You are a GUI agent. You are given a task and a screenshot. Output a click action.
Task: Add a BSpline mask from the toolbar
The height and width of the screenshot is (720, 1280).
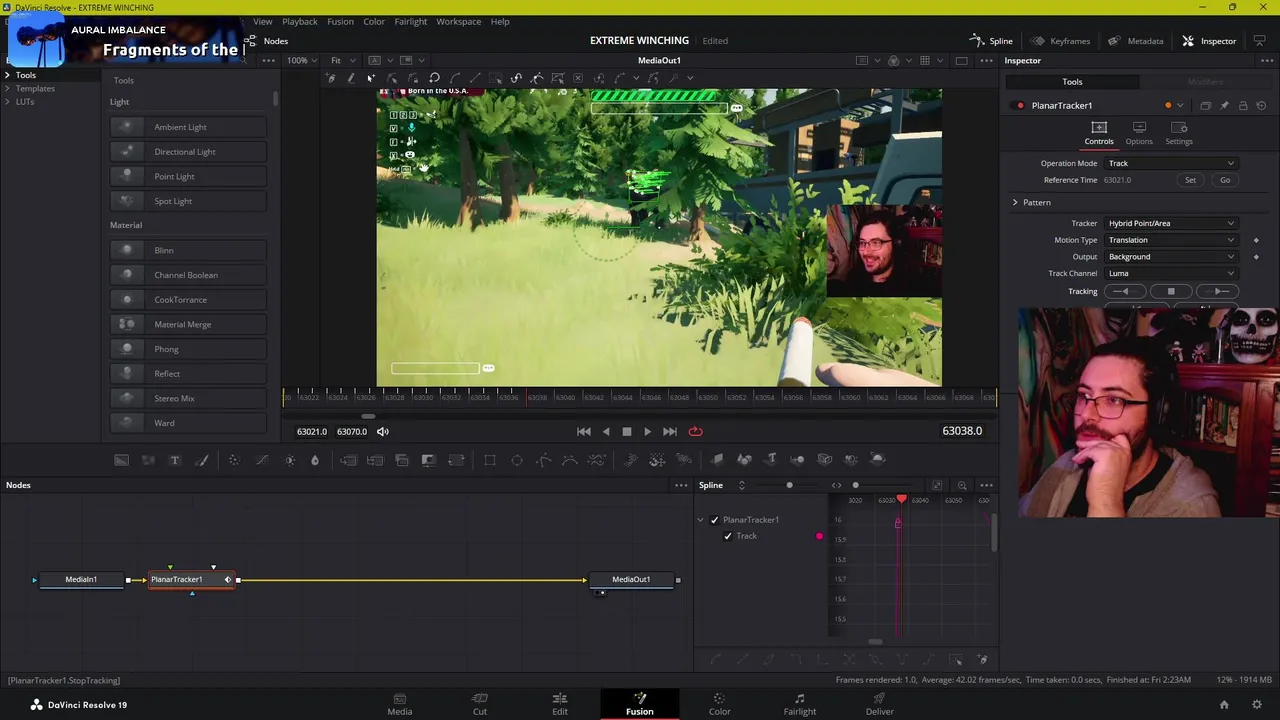pos(570,460)
